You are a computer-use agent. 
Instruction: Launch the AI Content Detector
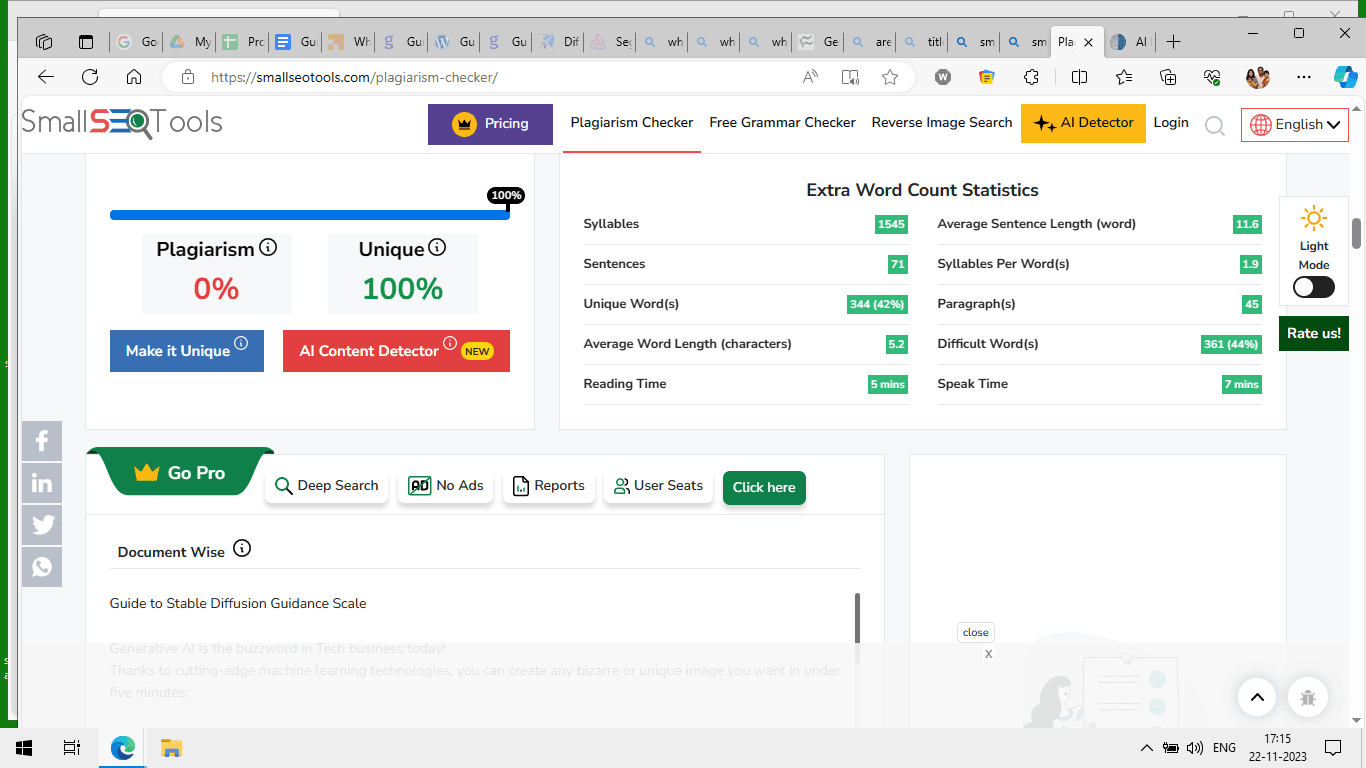pos(396,351)
